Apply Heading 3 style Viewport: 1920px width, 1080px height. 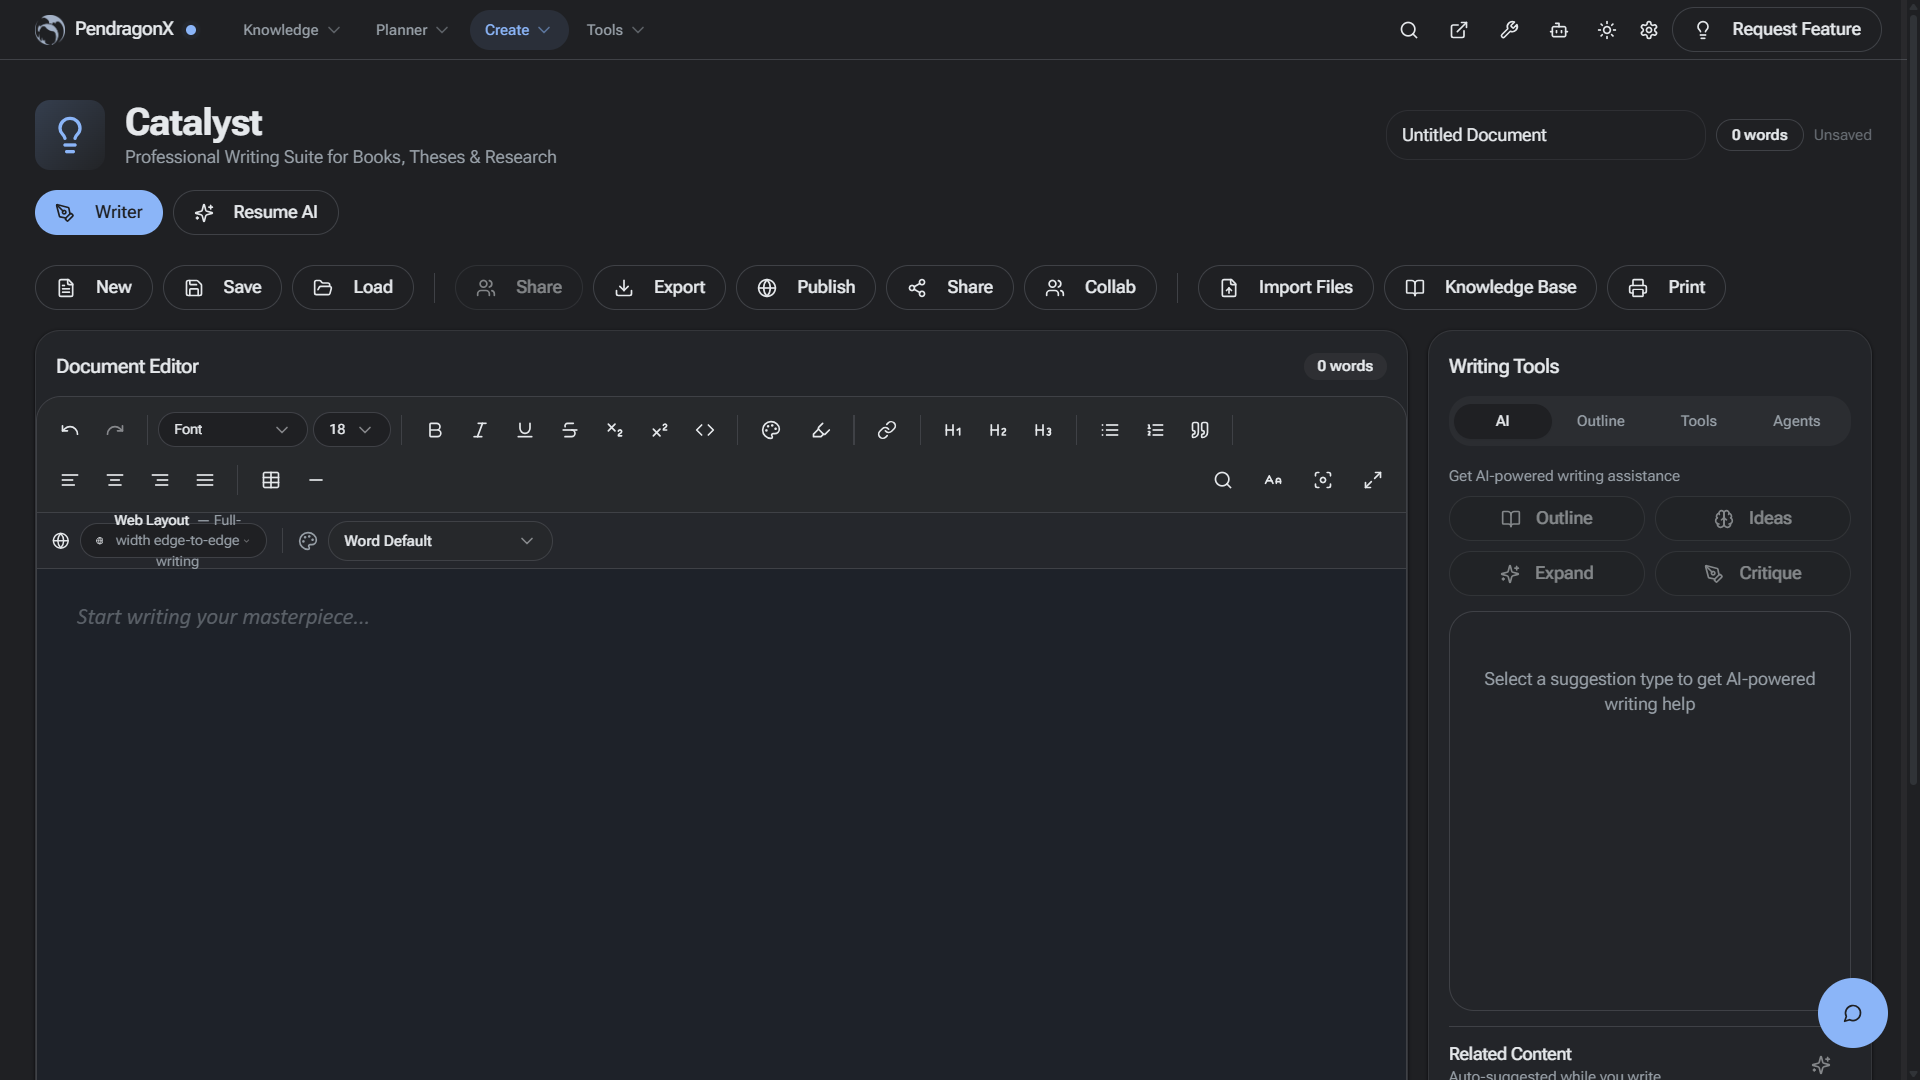1043,430
